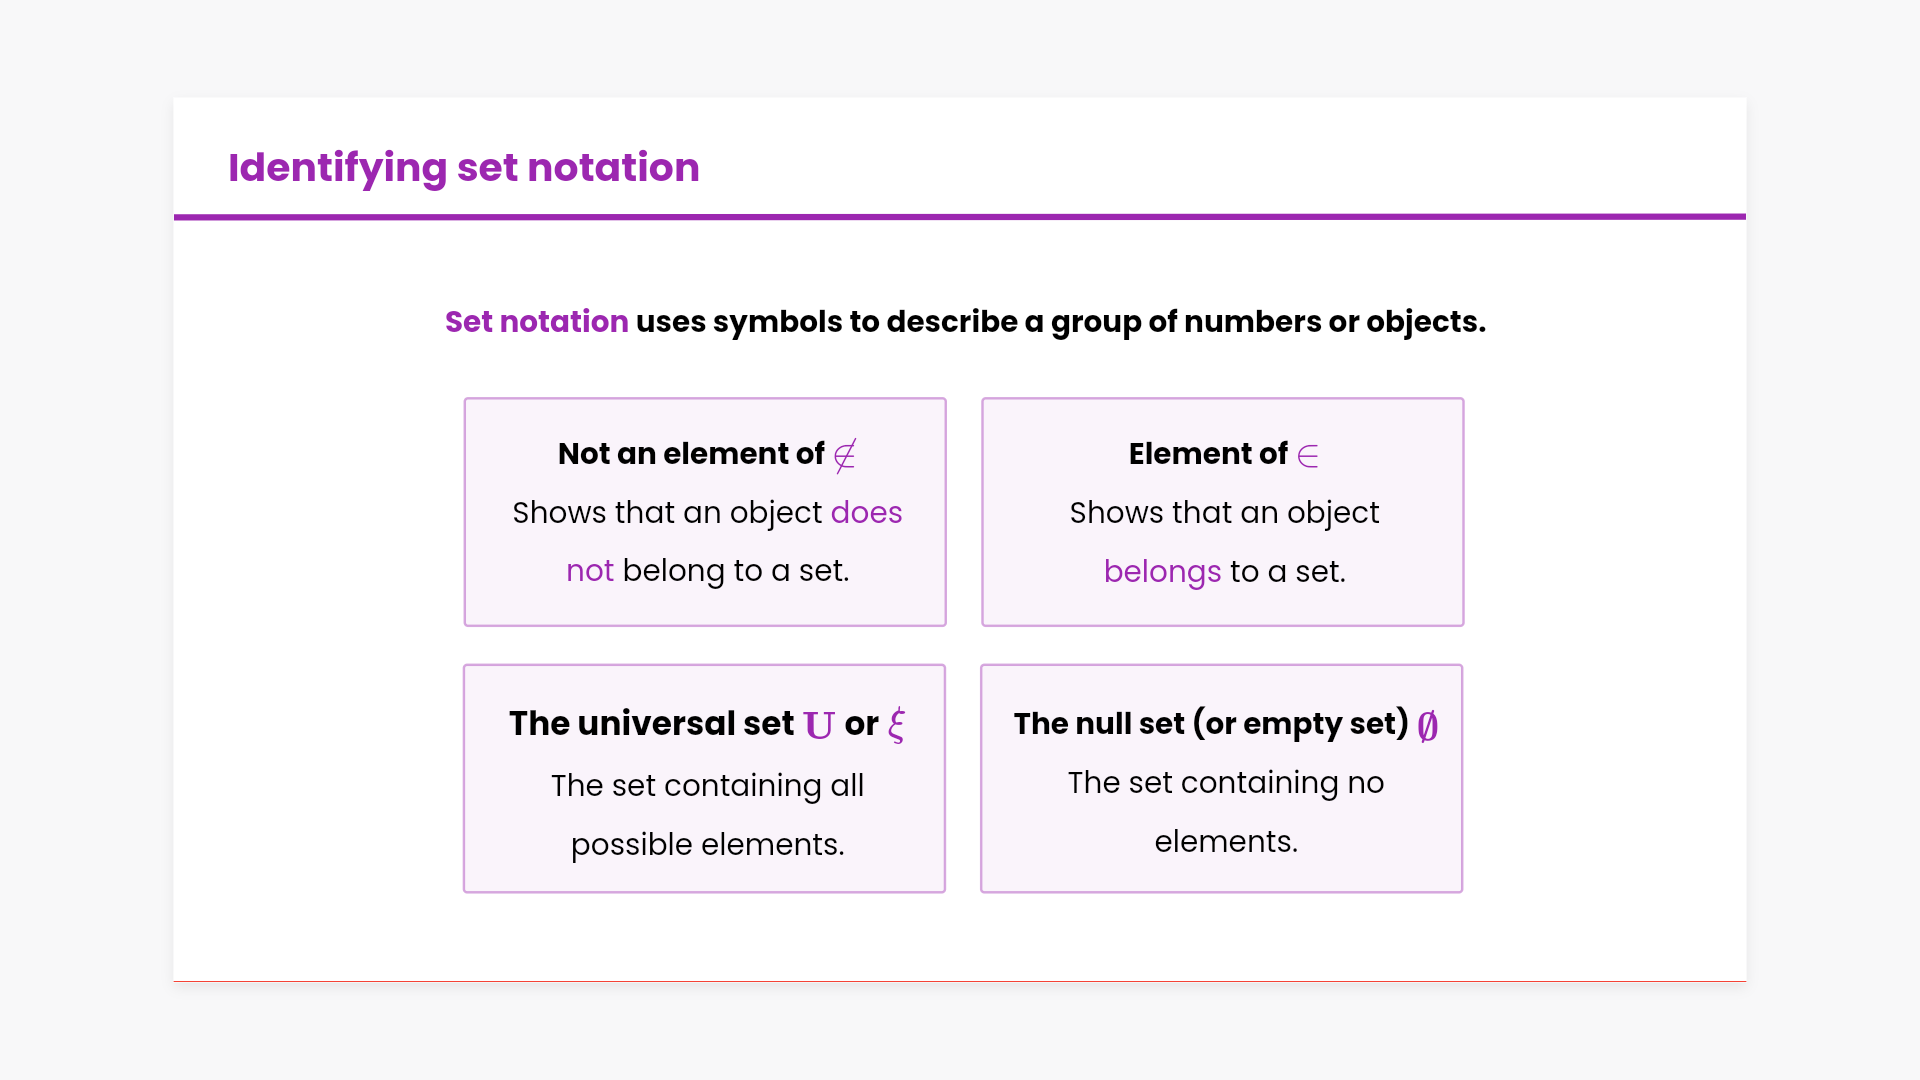Click the 'Identifying set notation' slide title

click(x=463, y=167)
